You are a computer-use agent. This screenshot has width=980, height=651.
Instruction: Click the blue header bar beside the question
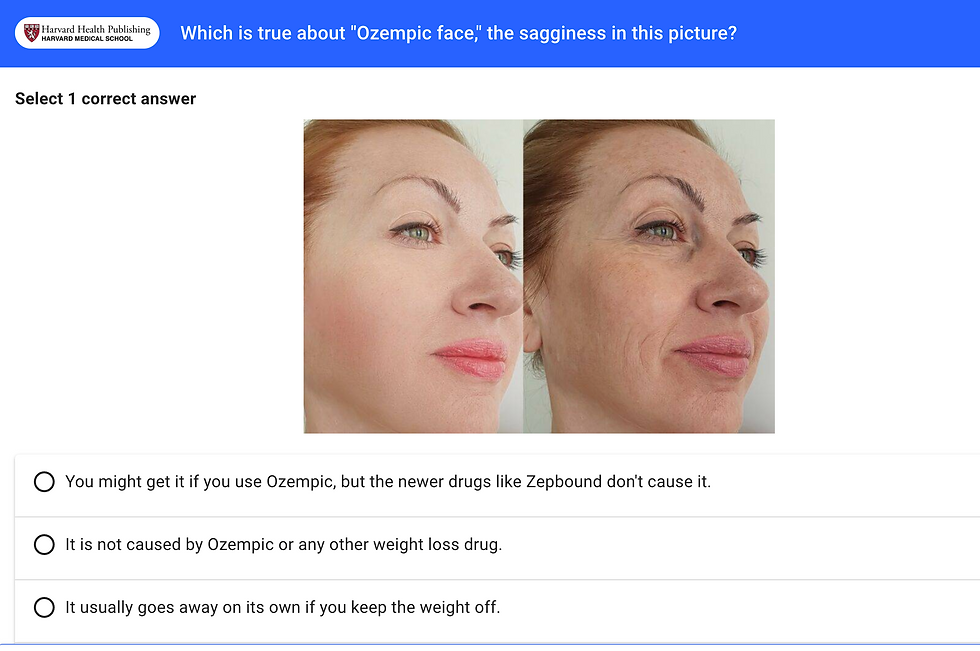click(x=856, y=33)
